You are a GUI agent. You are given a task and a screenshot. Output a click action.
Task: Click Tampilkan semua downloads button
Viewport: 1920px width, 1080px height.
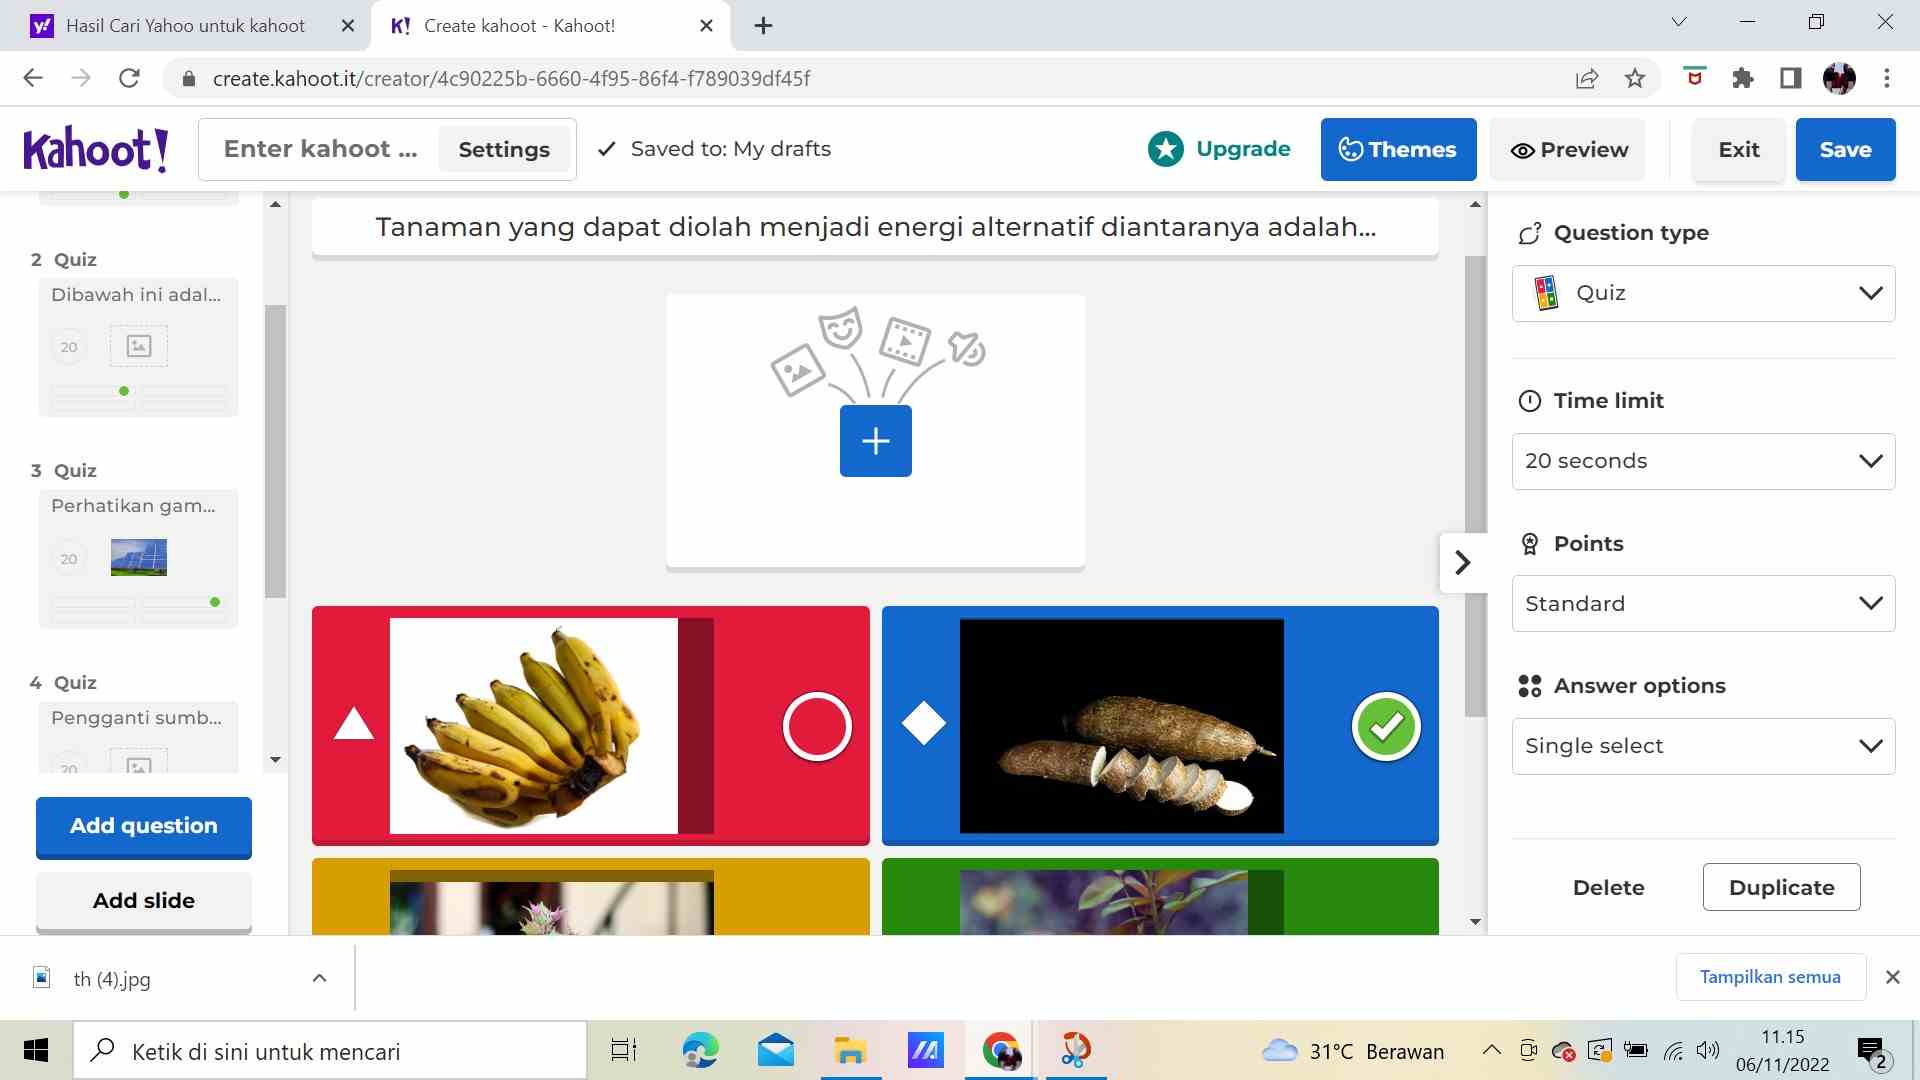click(1770, 977)
